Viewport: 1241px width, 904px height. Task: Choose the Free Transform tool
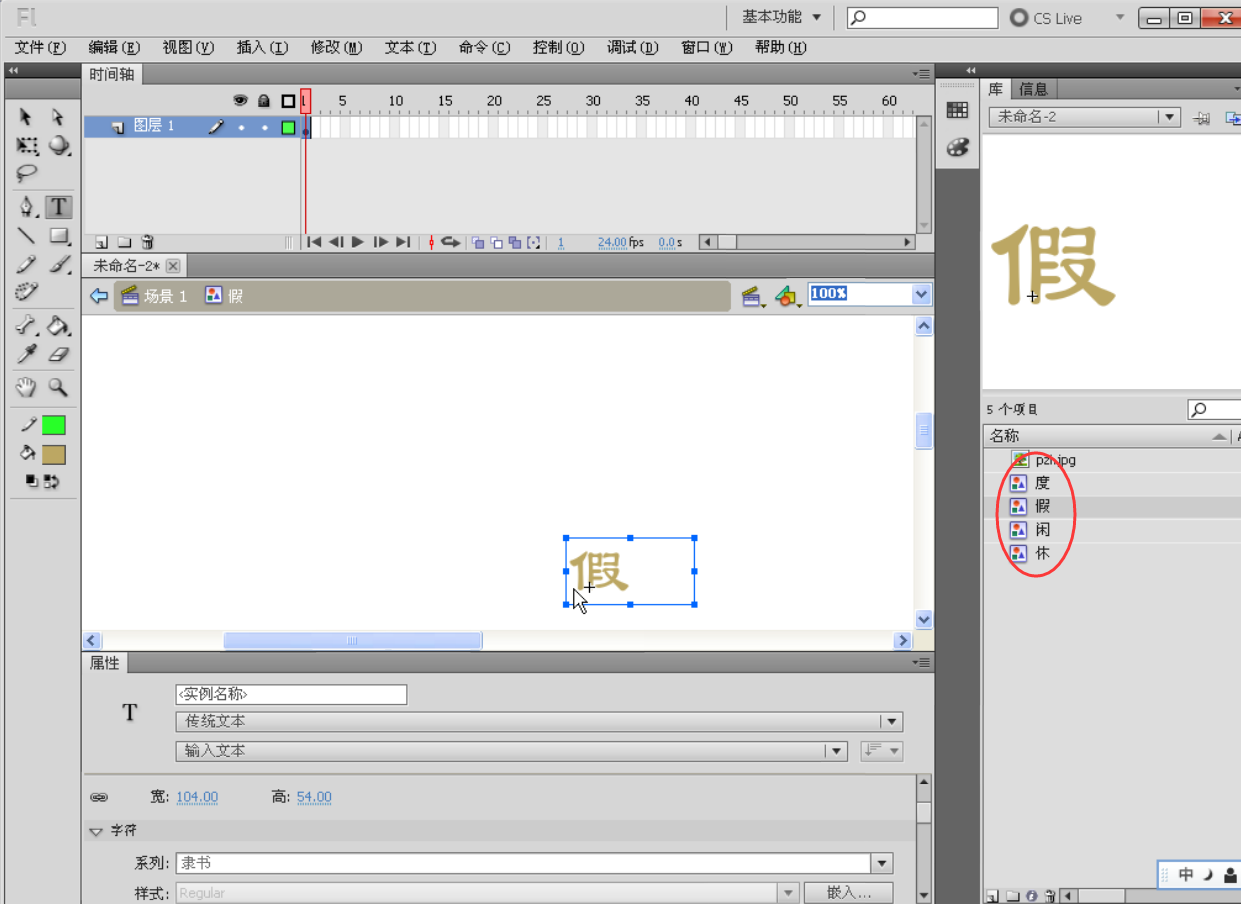pyautogui.click(x=27, y=146)
